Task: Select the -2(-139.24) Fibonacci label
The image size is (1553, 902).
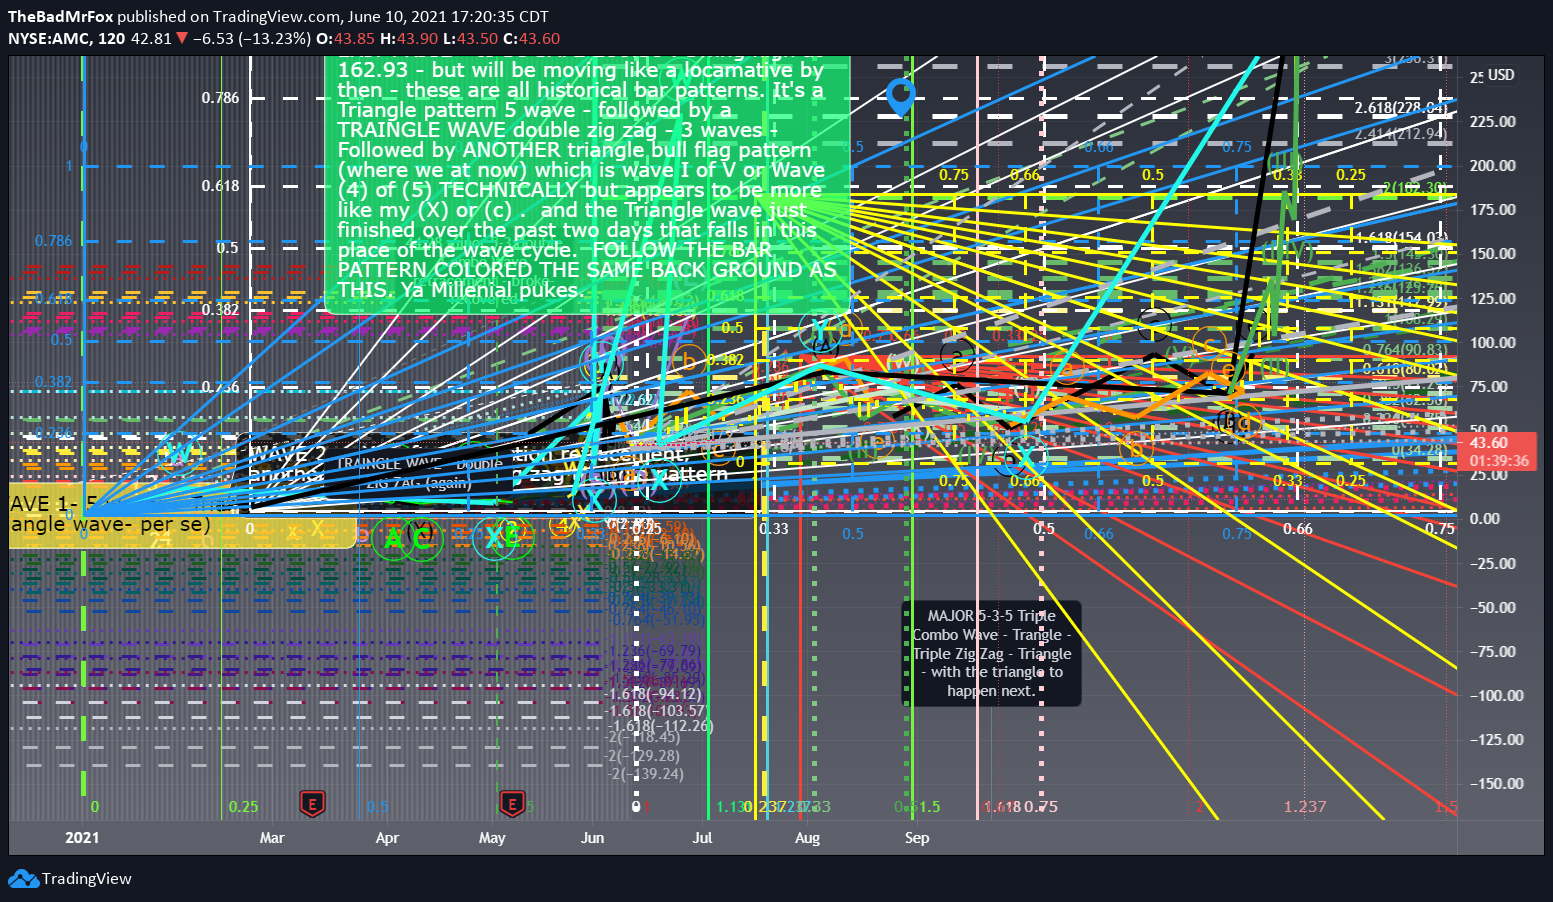Action: (646, 773)
